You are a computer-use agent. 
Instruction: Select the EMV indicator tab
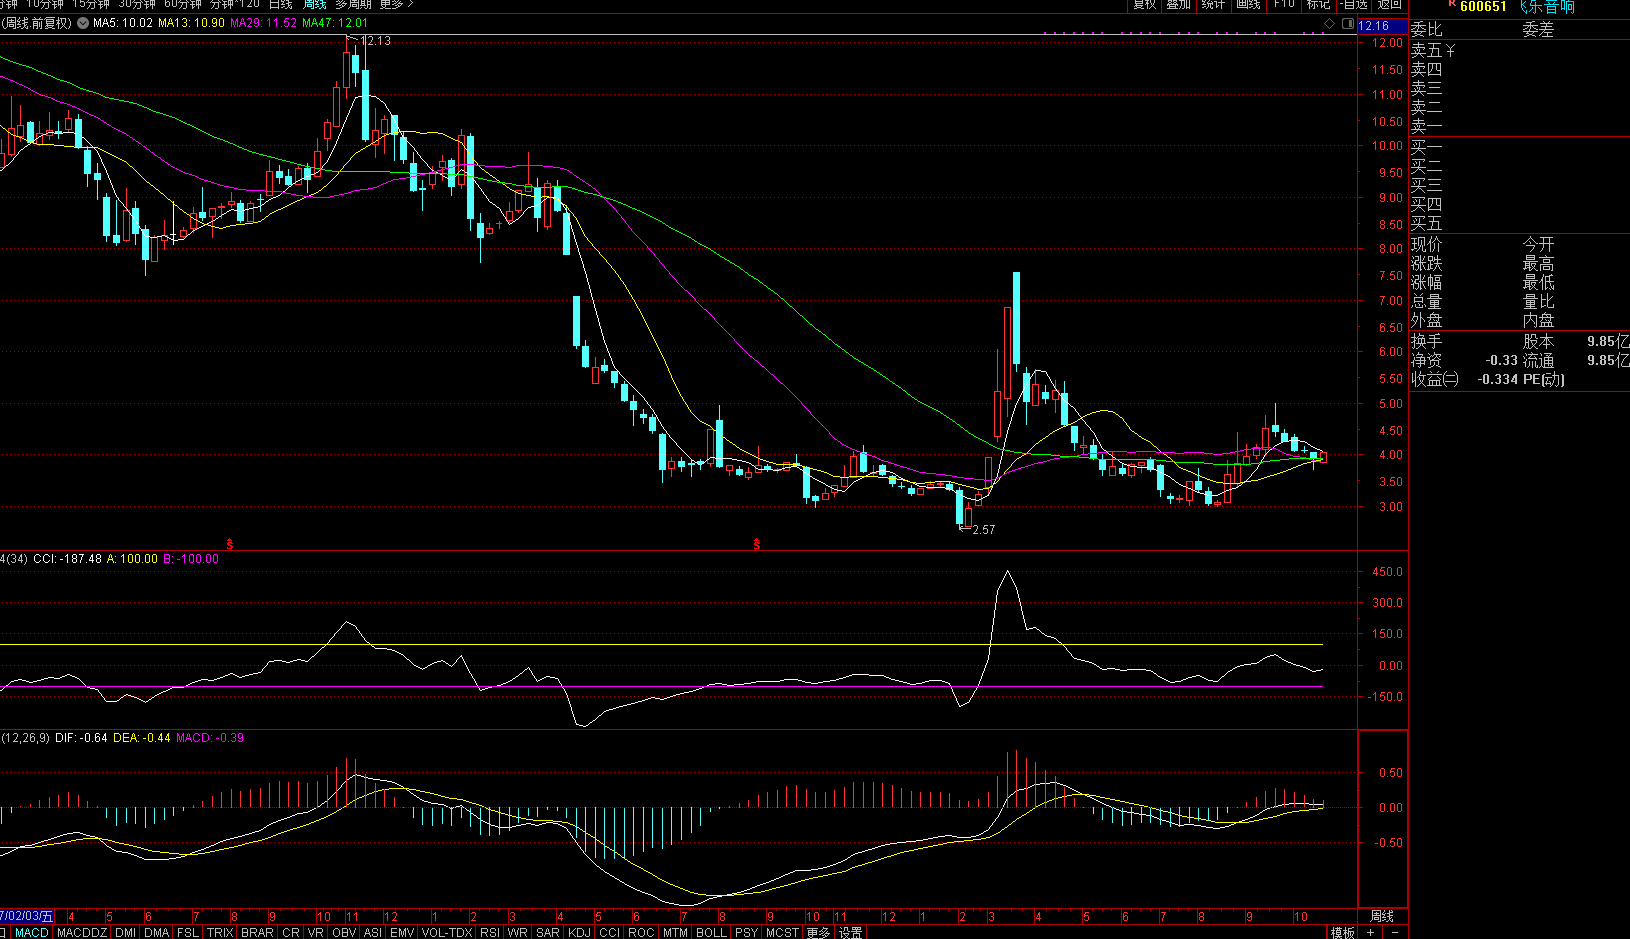(402, 932)
